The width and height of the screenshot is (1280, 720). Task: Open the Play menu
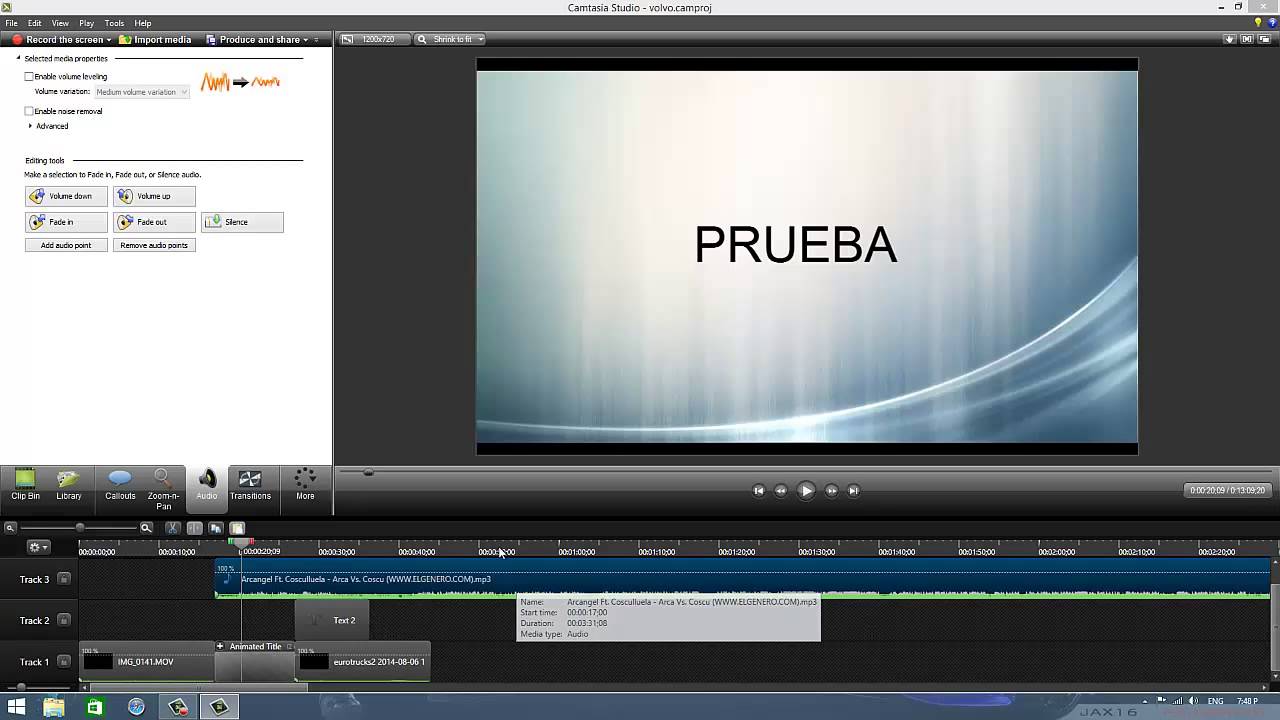(87, 23)
